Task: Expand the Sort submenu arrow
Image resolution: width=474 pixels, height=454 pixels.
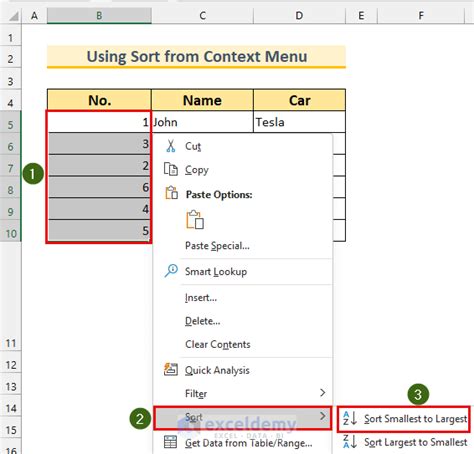Action: pyautogui.click(x=322, y=416)
